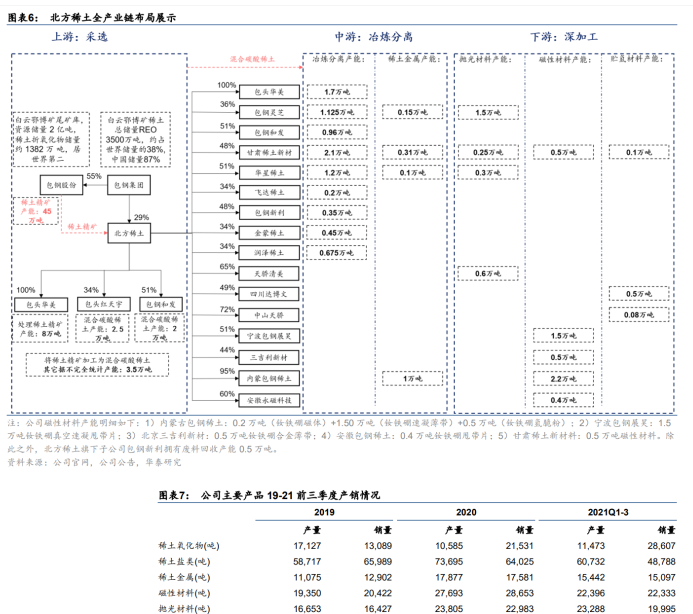This screenshot has height=614, width=693.
Task: Click the 2.1万吨 capacity value
Action: coord(337,153)
